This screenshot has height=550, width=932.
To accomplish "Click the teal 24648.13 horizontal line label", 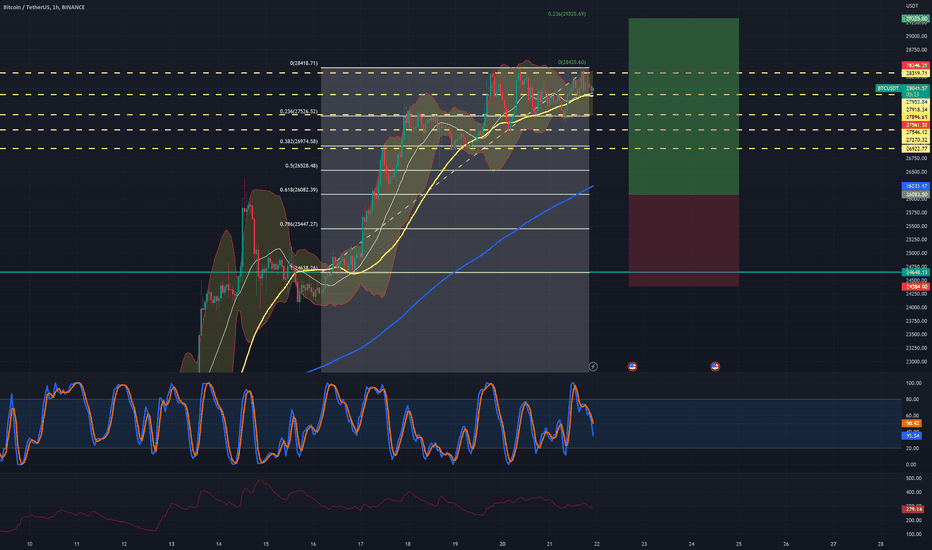I will click(916, 272).
